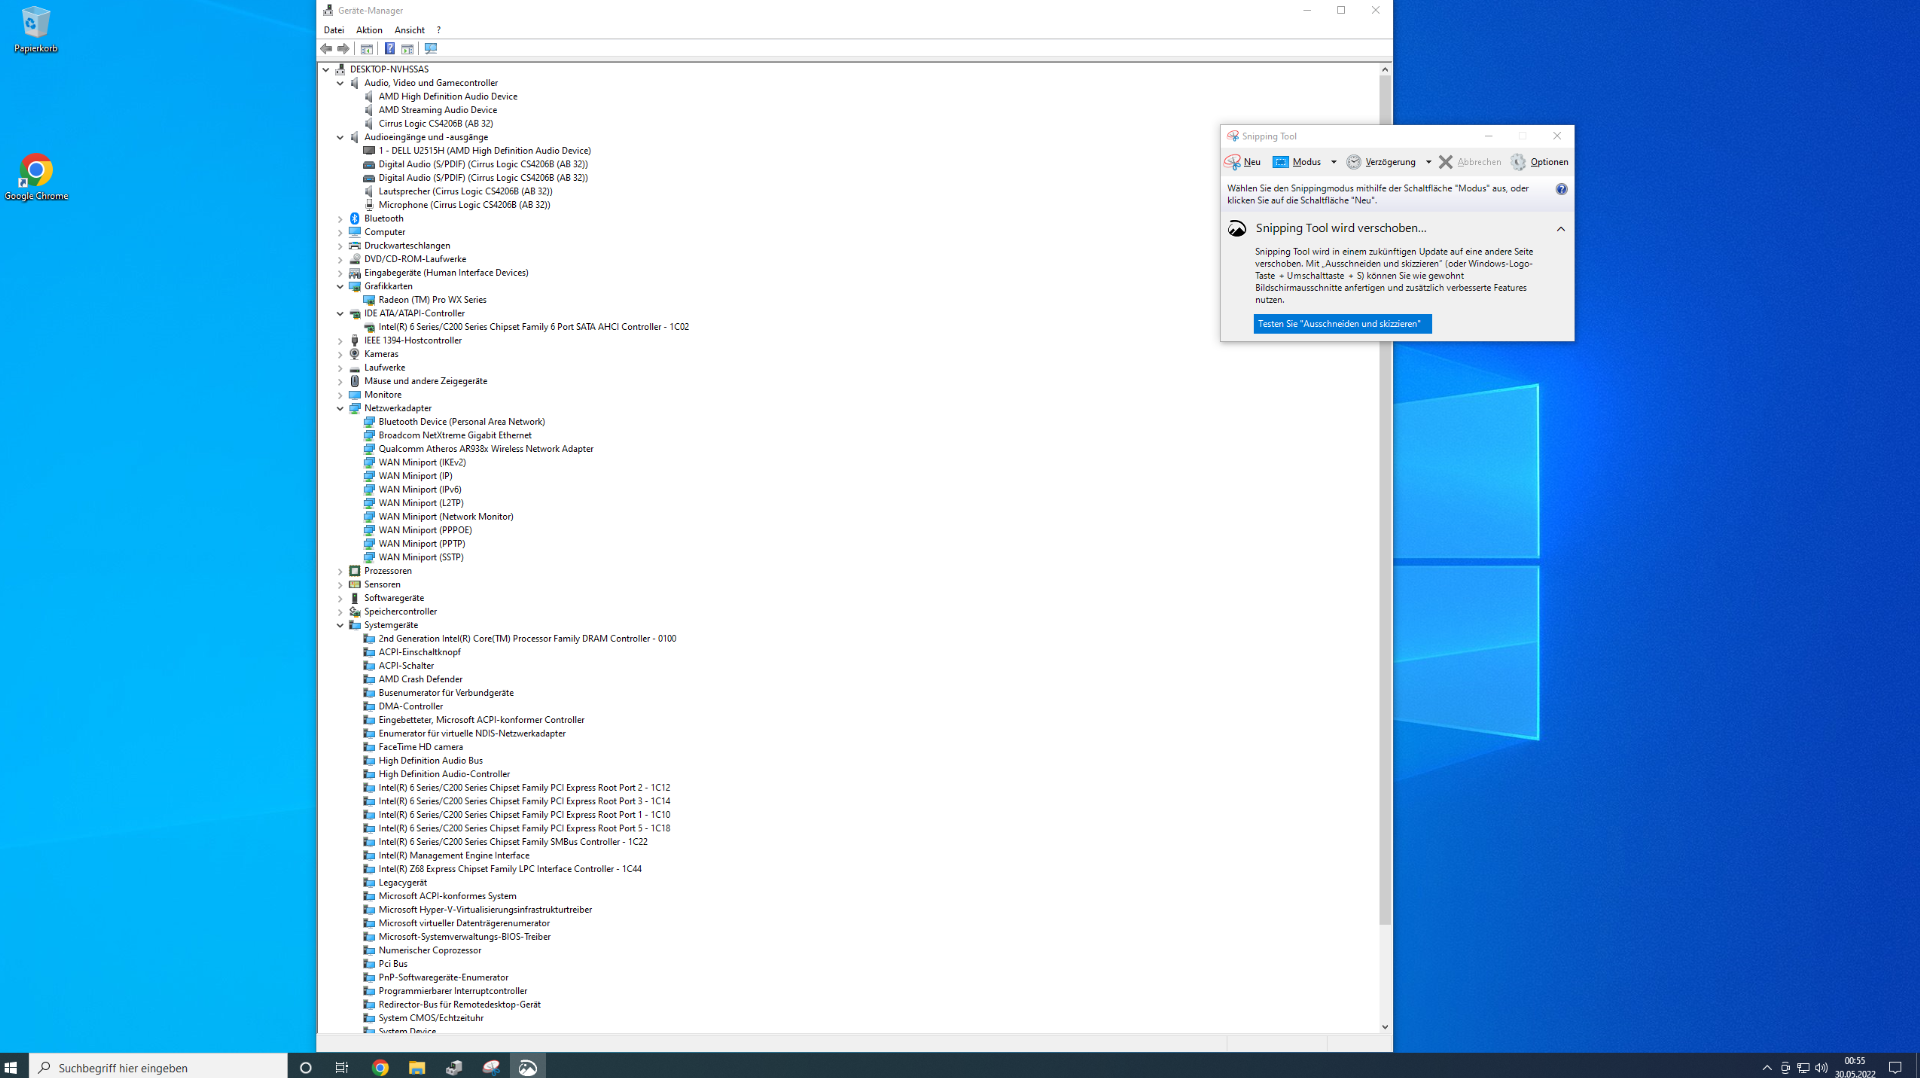The height and width of the screenshot is (1078, 1920).
Task: Select the AMD Crash Defender device
Action: pyautogui.click(x=420, y=680)
